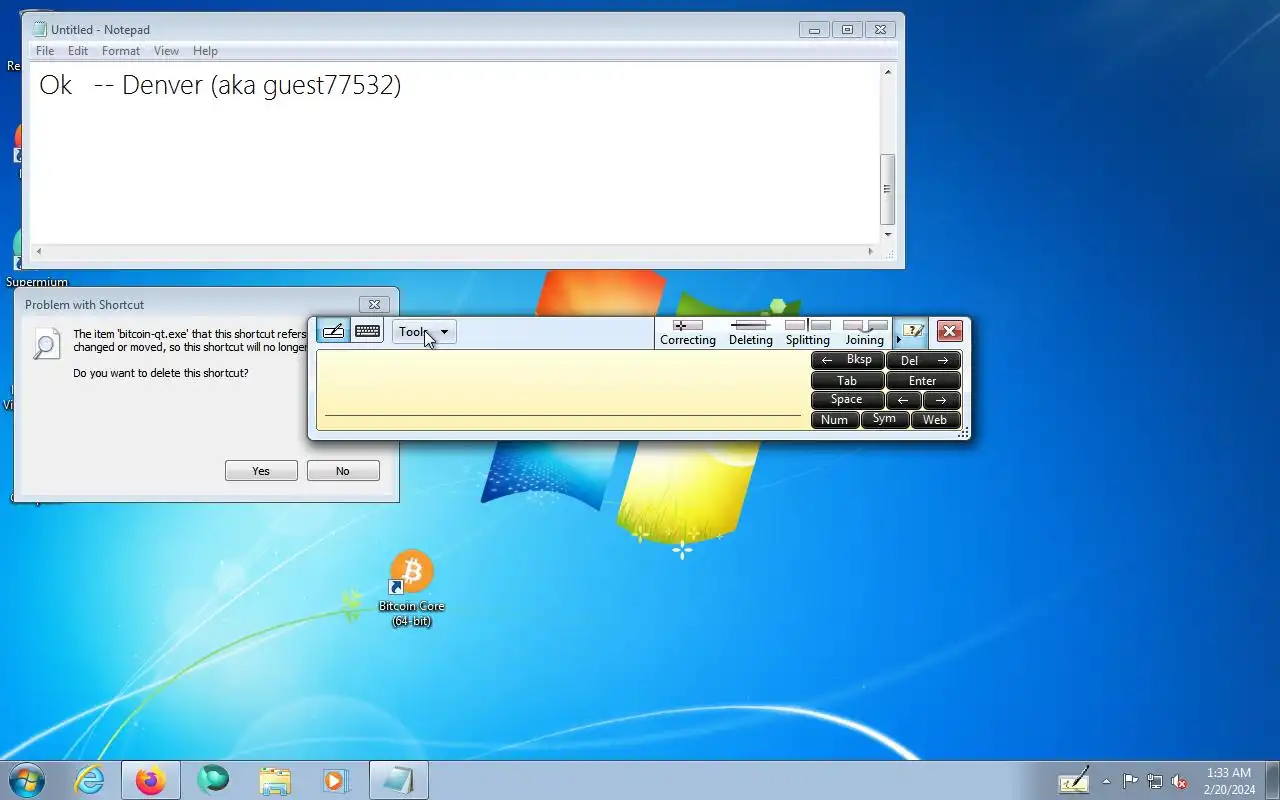Play the Deleting gesture demo
1280x800 pixels.
750,333
